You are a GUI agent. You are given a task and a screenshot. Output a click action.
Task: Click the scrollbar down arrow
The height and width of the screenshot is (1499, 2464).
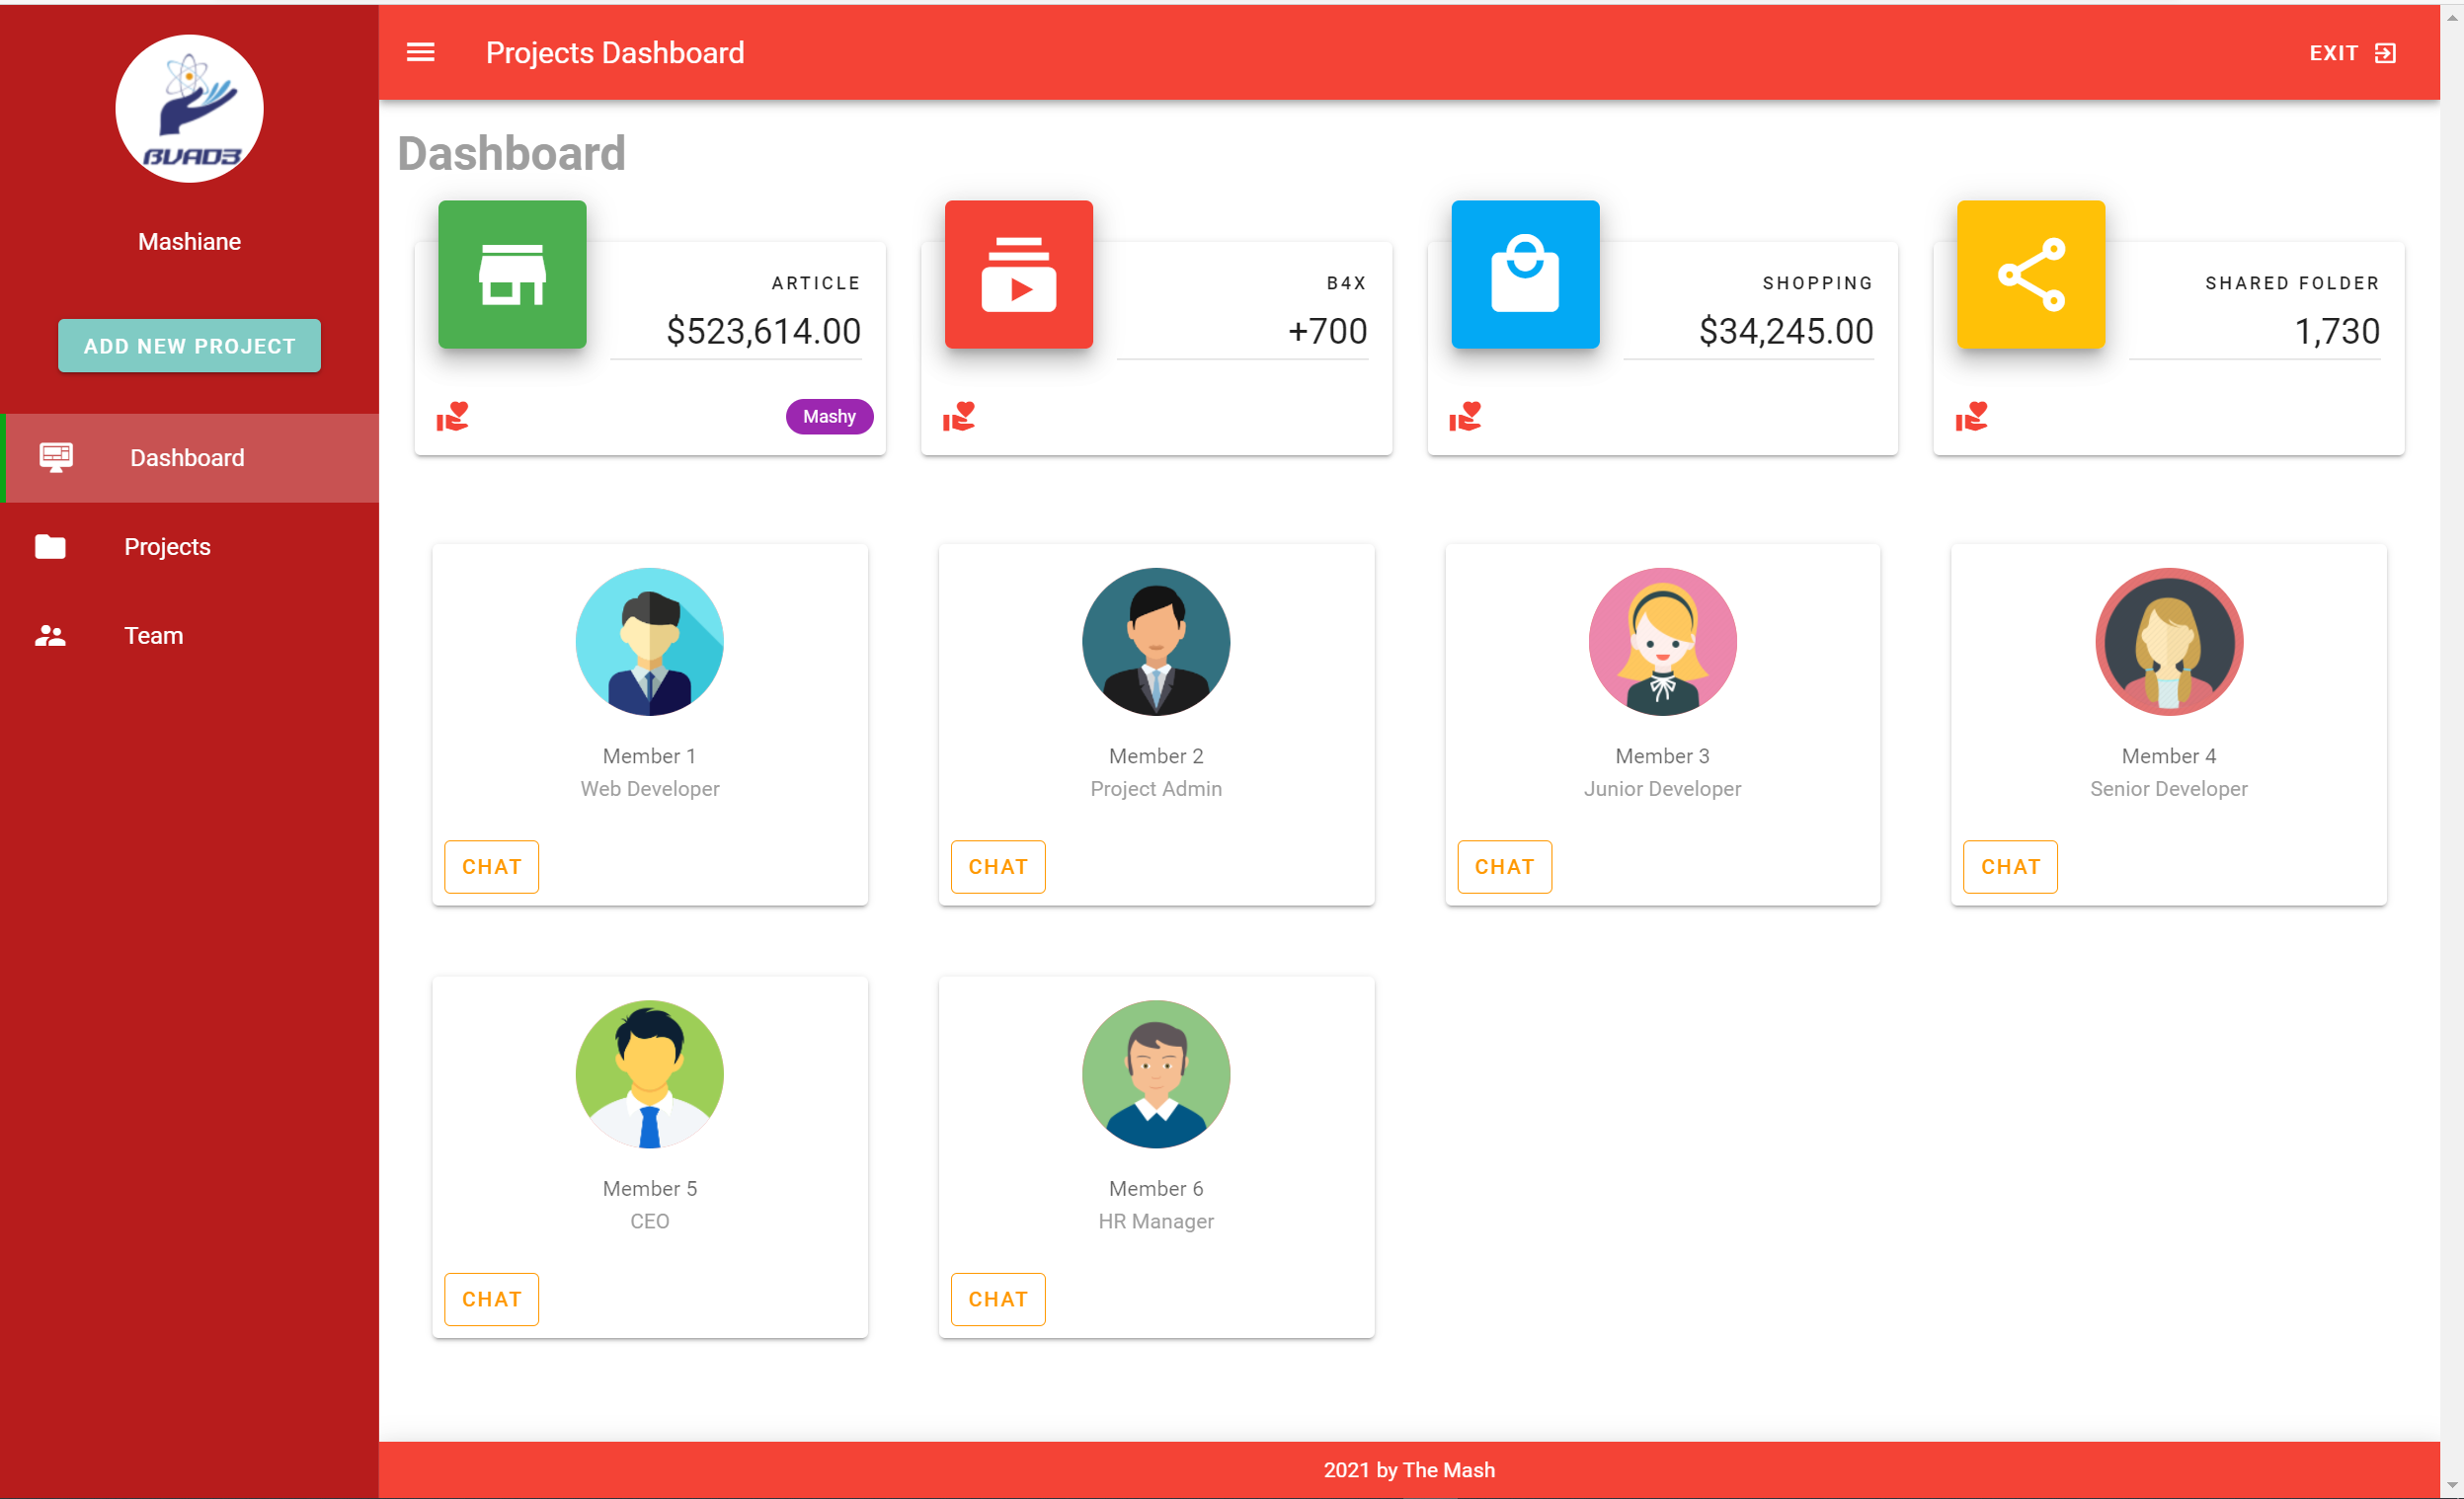pyautogui.click(x=2451, y=1487)
